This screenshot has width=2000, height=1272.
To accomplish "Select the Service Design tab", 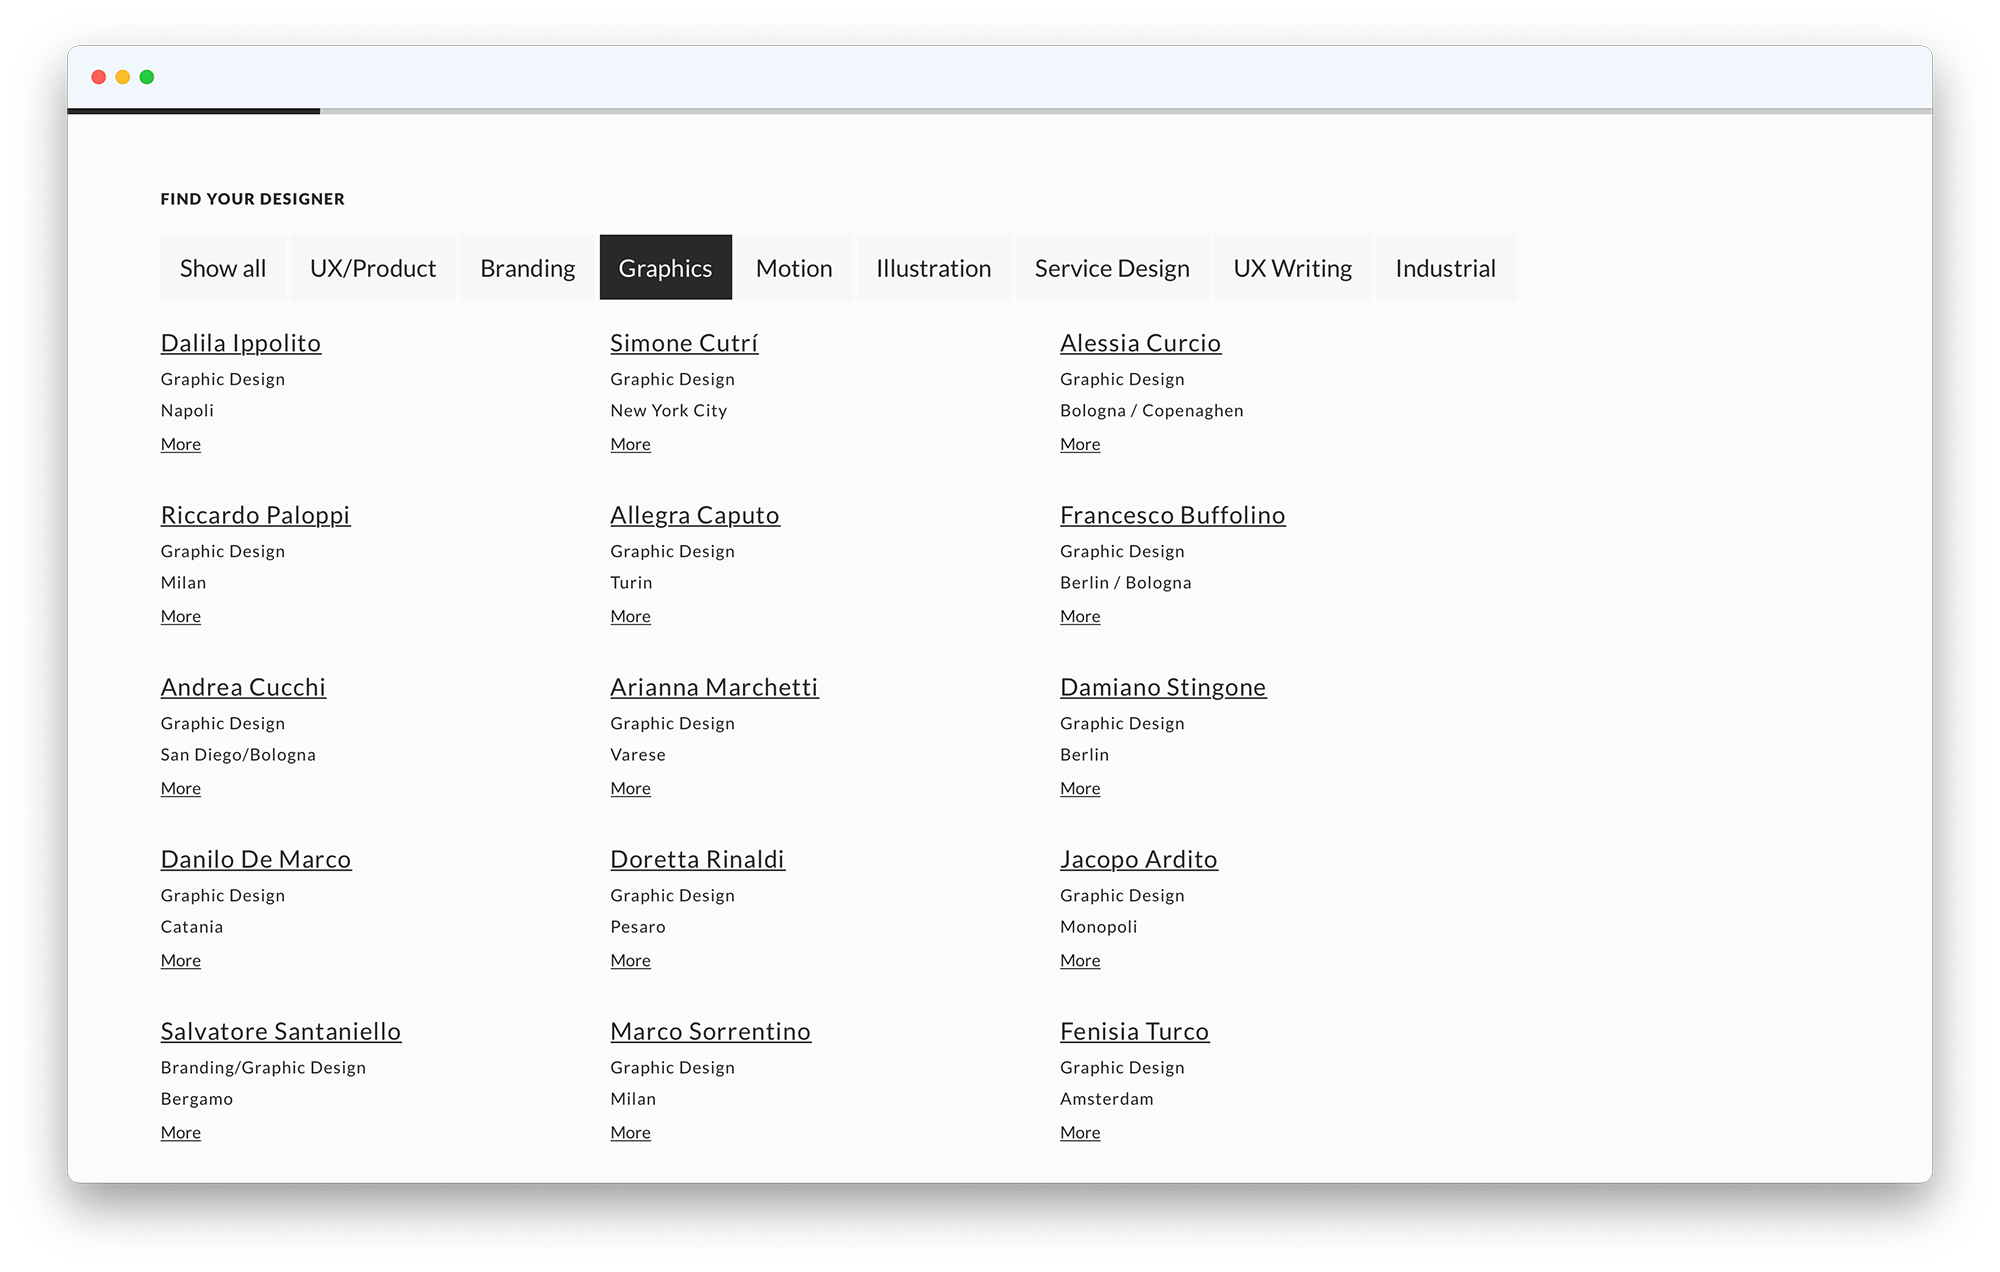I will (x=1112, y=267).
